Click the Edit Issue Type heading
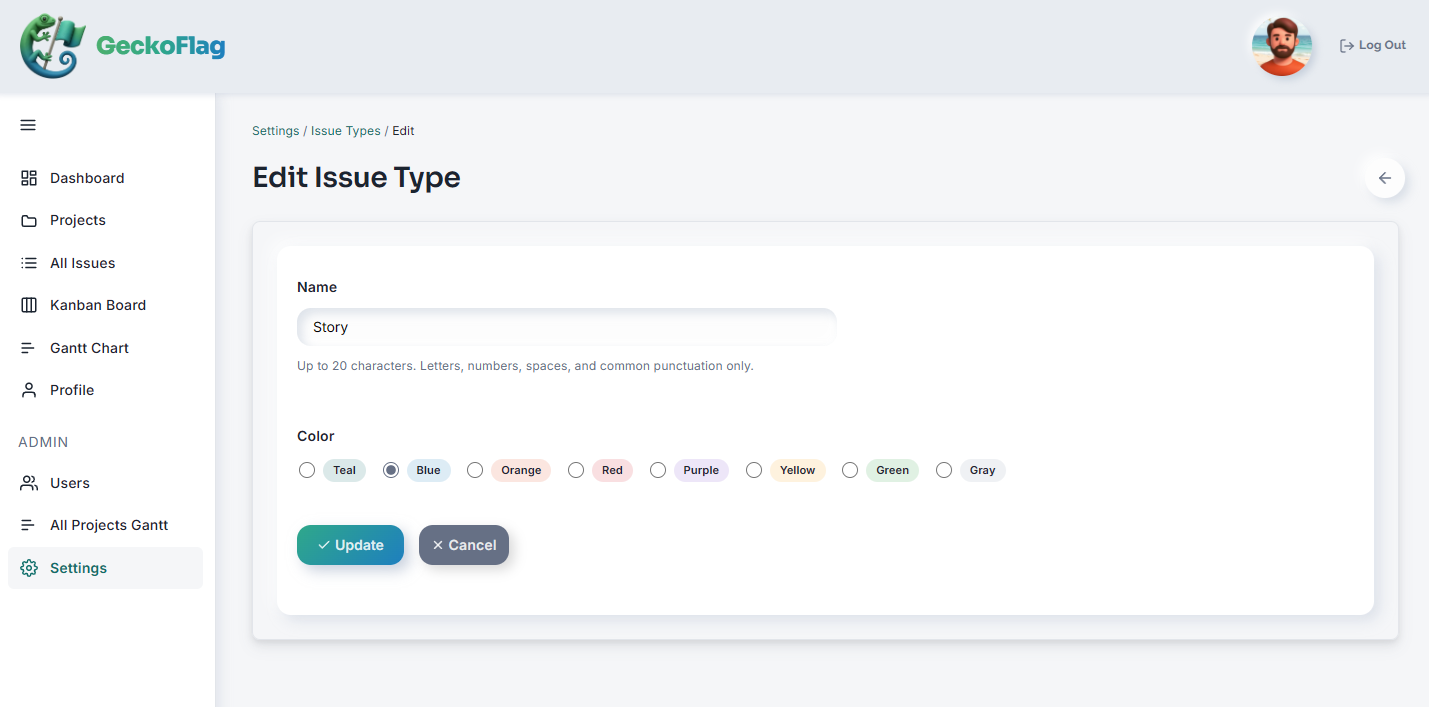 pyautogui.click(x=356, y=178)
